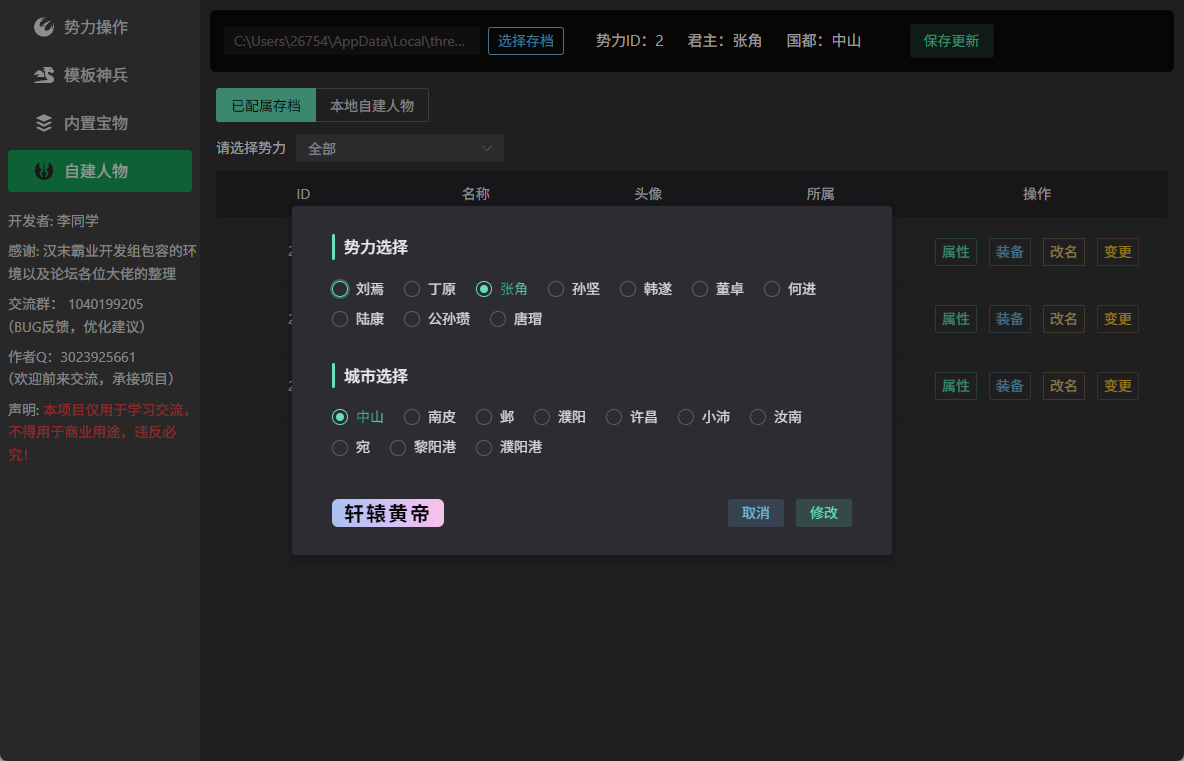Image resolution: width=1184 pixels, height=761 pixels.
Task: Select the 韩遂 faction radio button
Action: point(627,289)
